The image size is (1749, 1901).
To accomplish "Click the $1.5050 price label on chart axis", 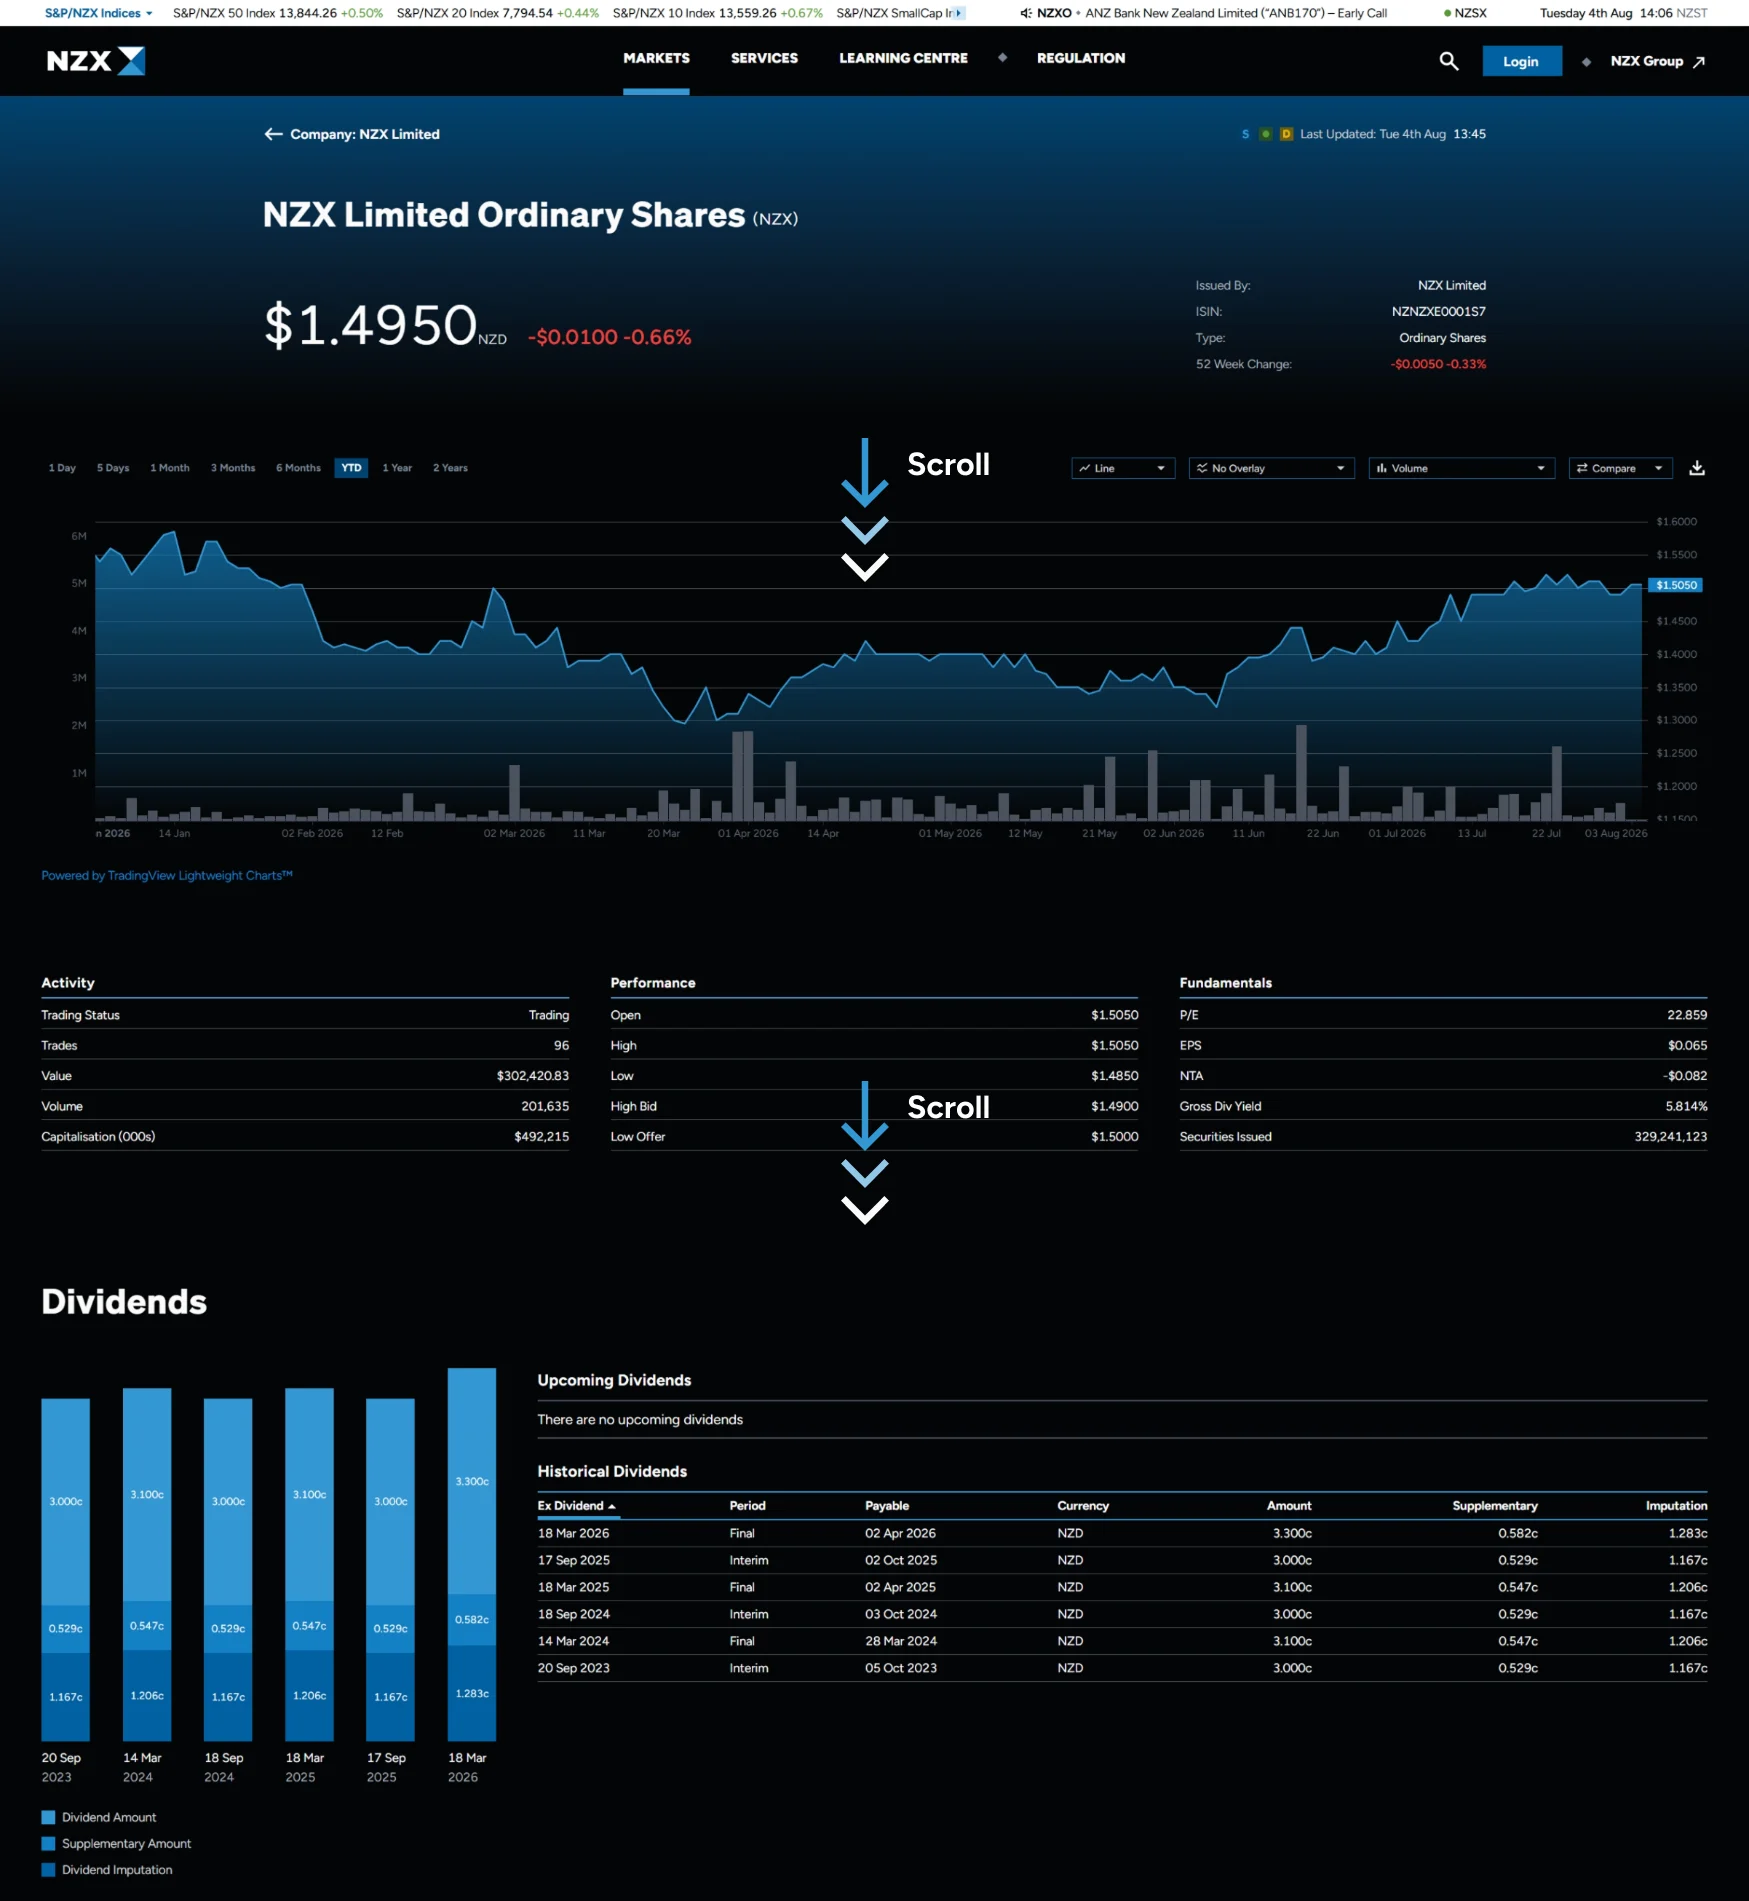I will (x=1676, y=585).
